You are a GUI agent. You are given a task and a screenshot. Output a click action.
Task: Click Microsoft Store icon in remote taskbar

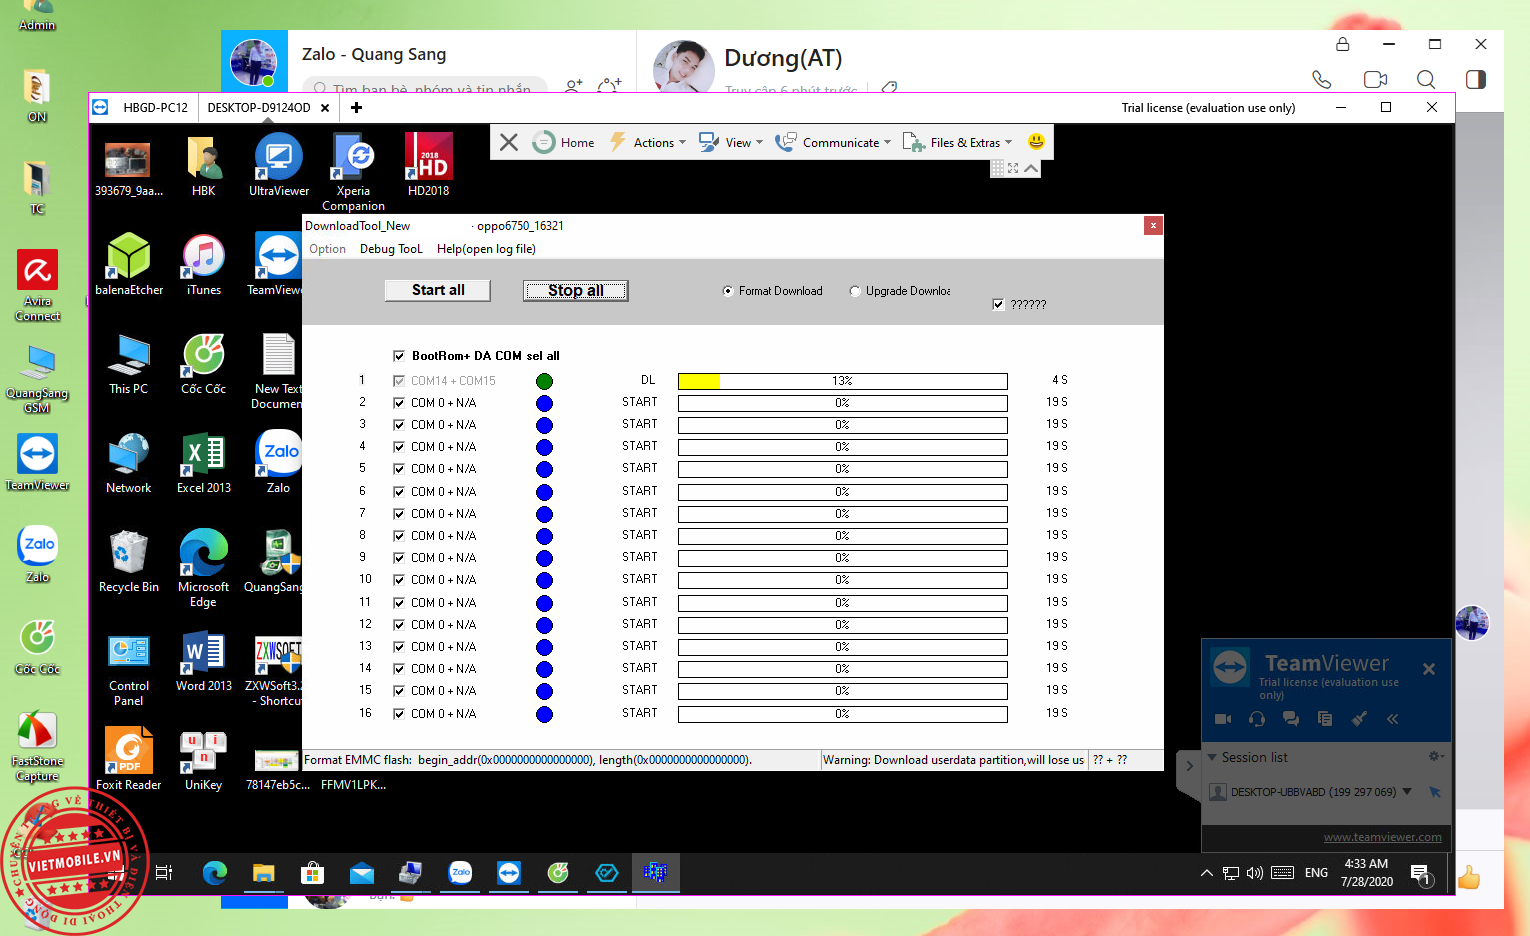pyautogui.click(x=312, y=873)
